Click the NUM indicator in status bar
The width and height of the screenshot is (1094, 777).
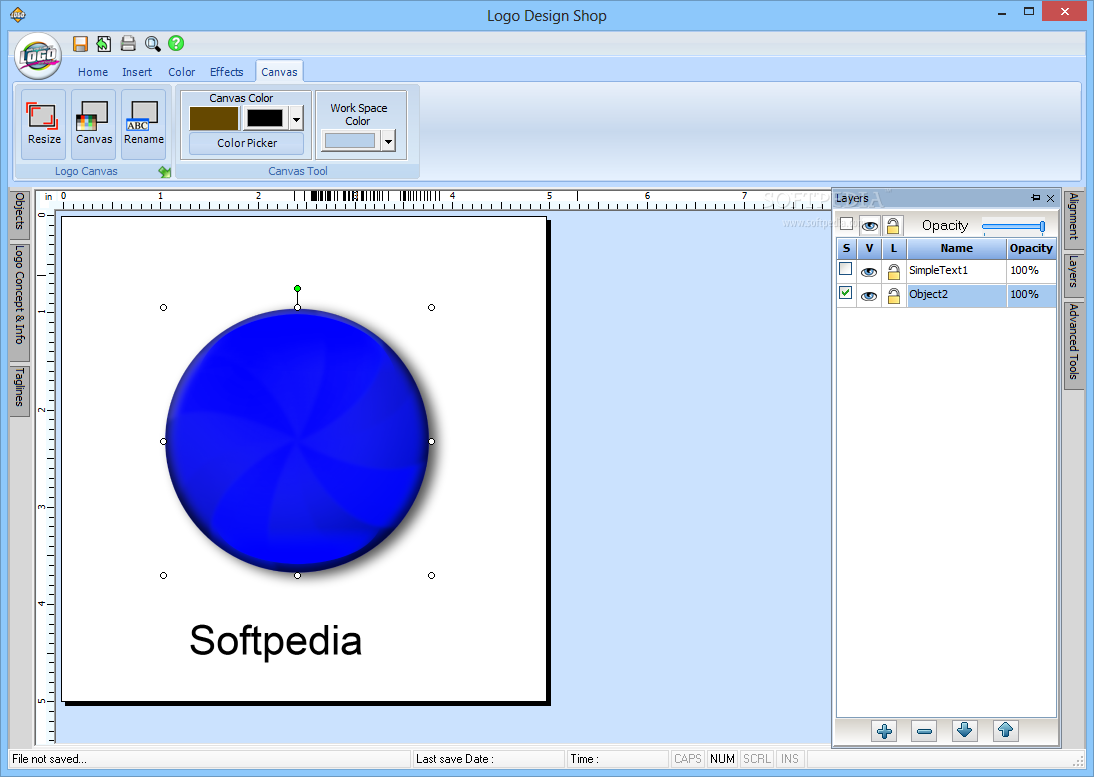[x=722, y=759]
